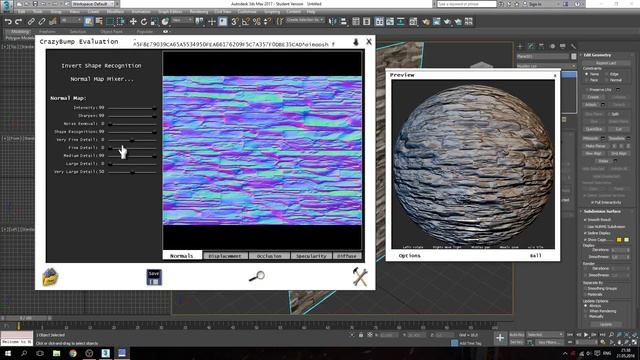The image size is (640, 360).
Task: Activate the Select Object tool
Action: [89, 21]
